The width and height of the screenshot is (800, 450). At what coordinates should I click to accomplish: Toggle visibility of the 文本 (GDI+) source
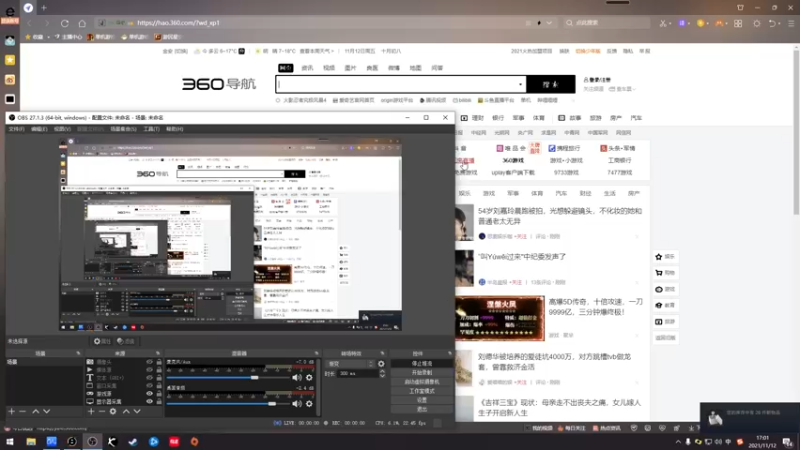click(149, 378)
